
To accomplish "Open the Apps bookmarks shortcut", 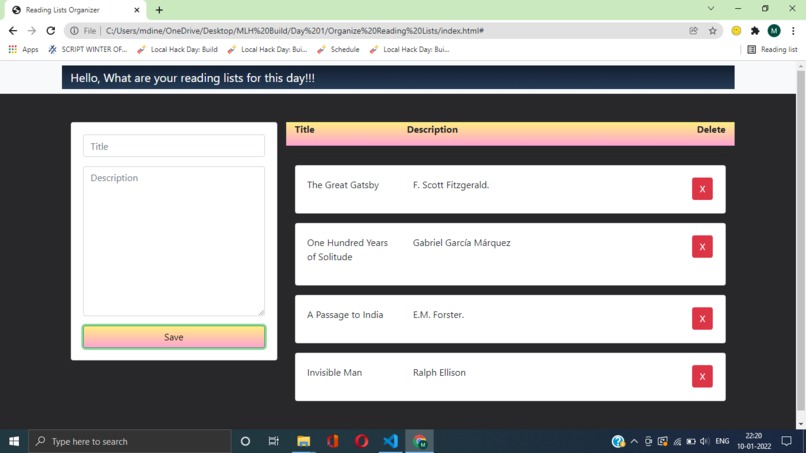I will pos(23,49).
